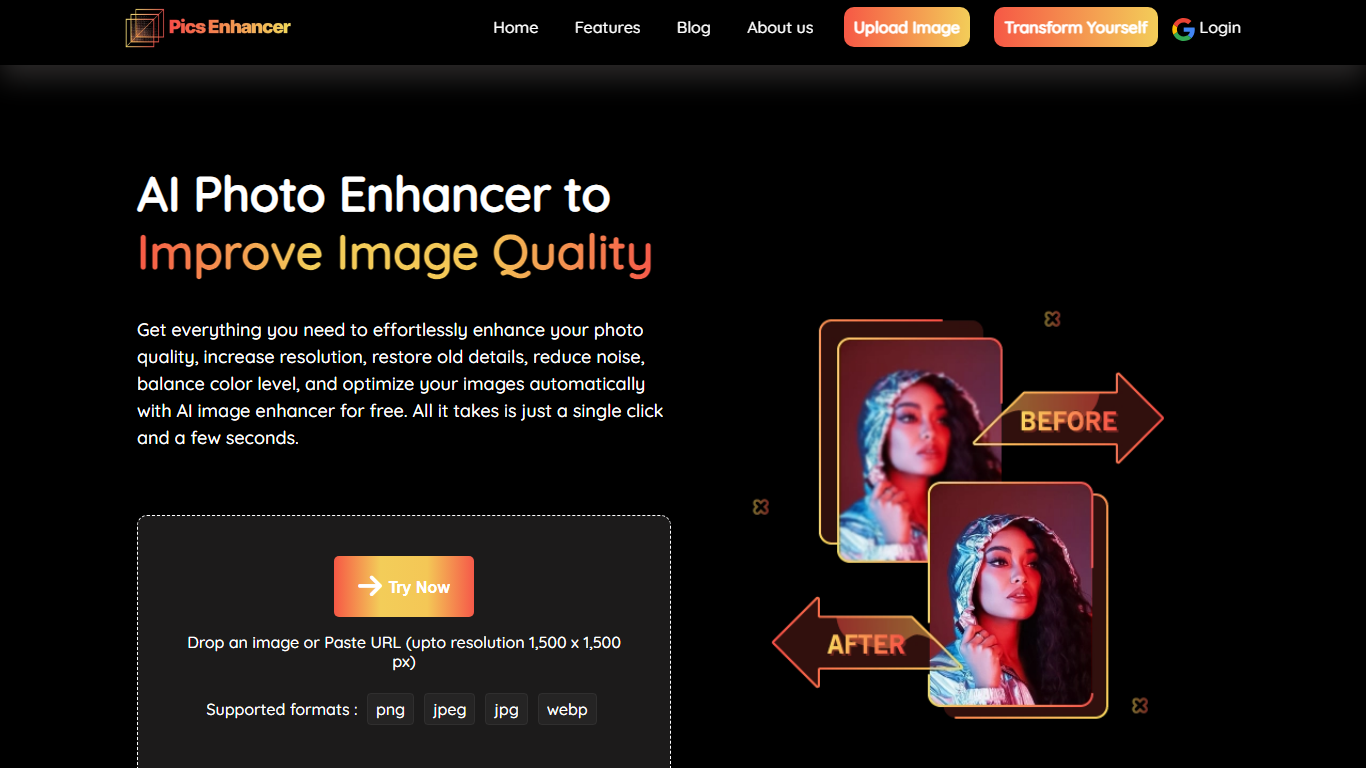
Task: Select the webp format tag
Action: pos(567,709)
